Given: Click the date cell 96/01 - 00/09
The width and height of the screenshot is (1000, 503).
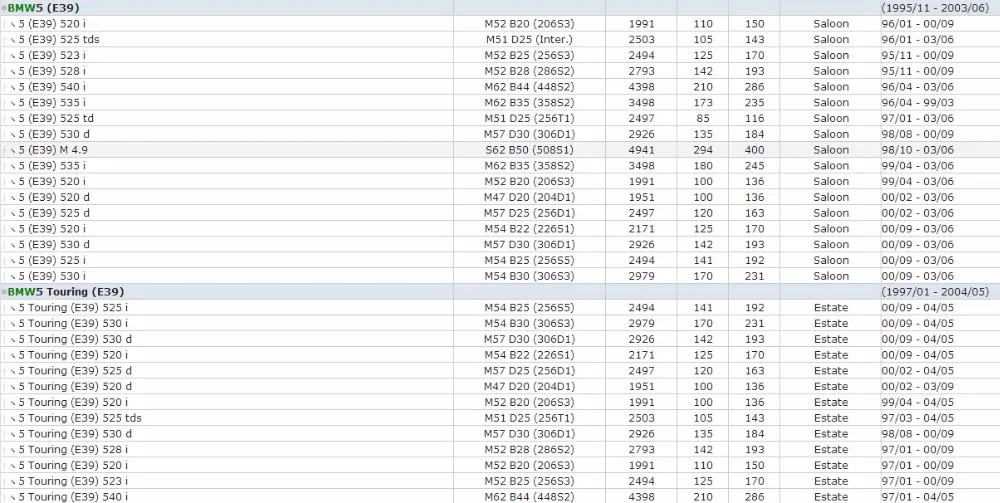Looking at the screenshot, I should 918,24.
